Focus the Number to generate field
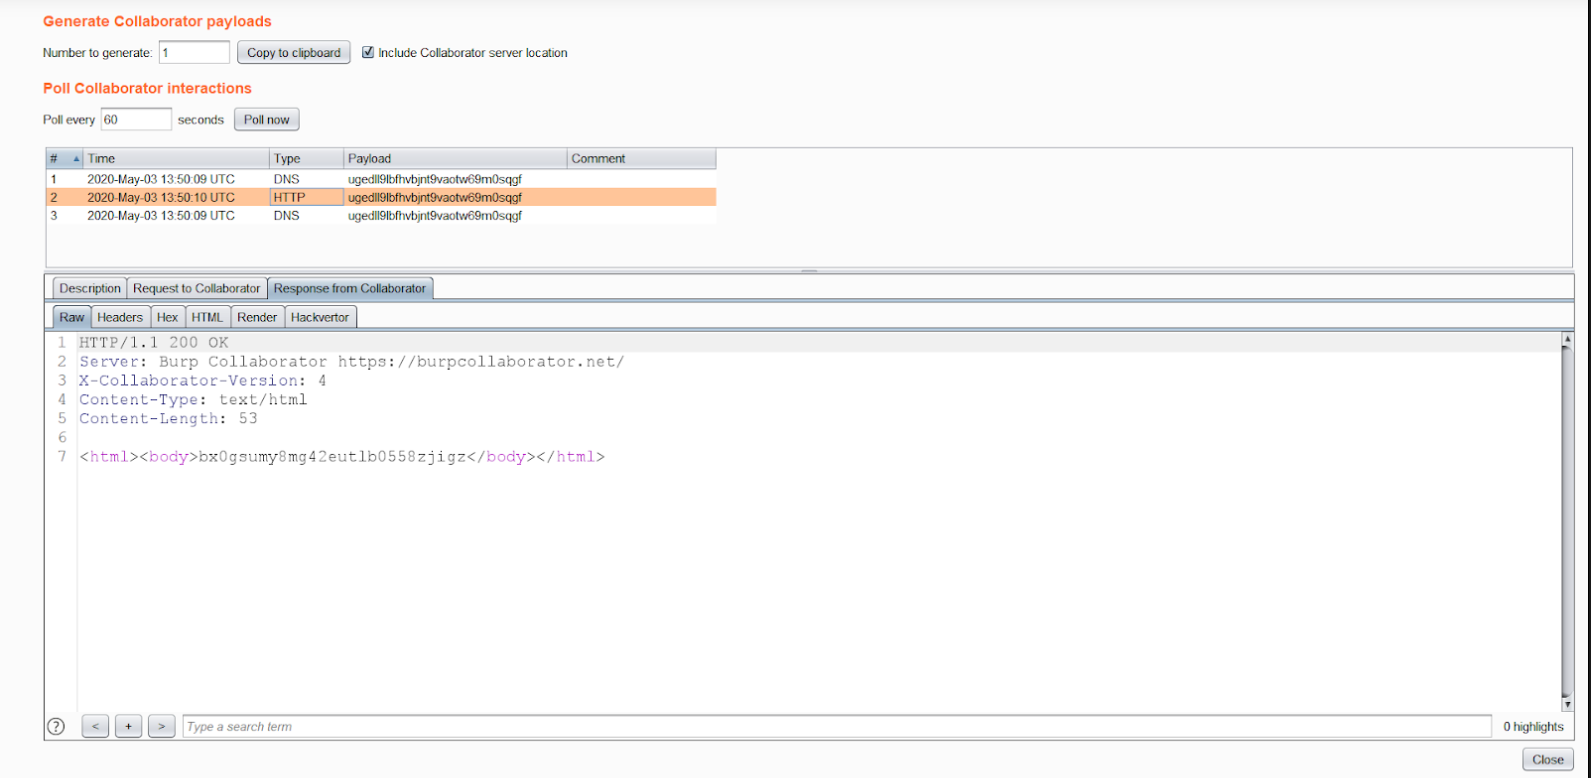1591x778 pixels. coord(194,52)
